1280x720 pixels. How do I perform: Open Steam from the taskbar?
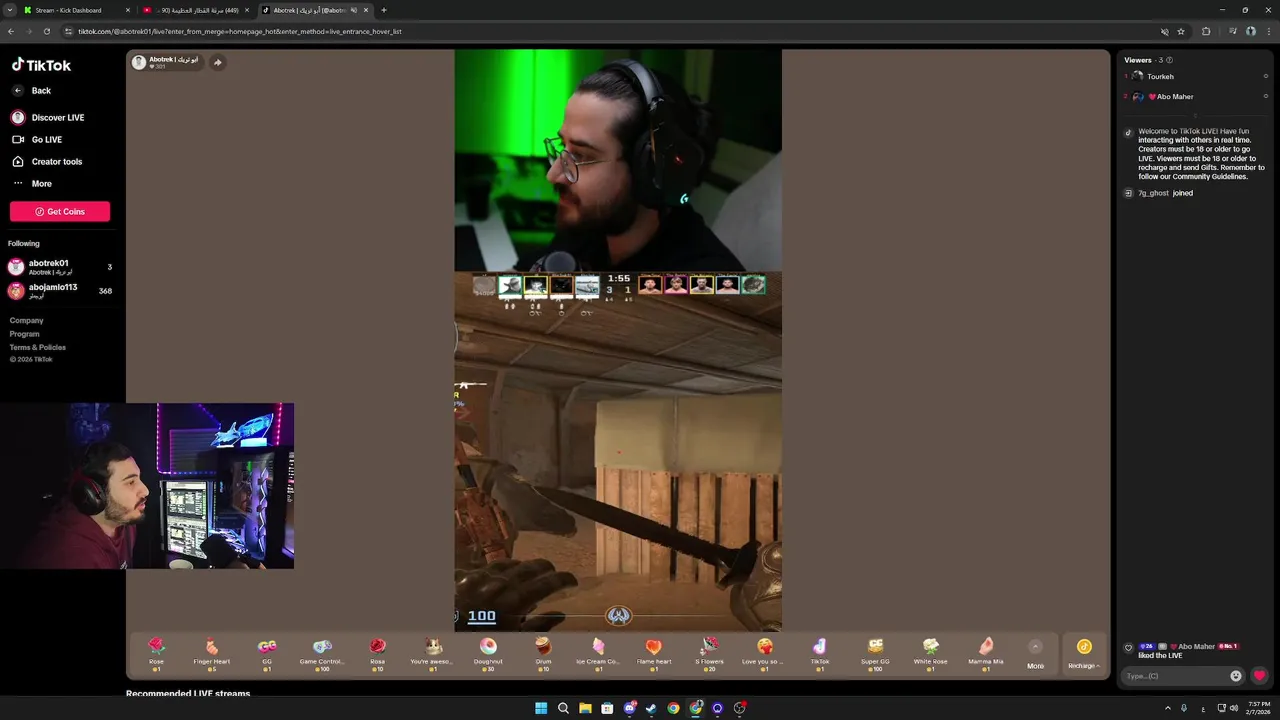coord(651,708)
